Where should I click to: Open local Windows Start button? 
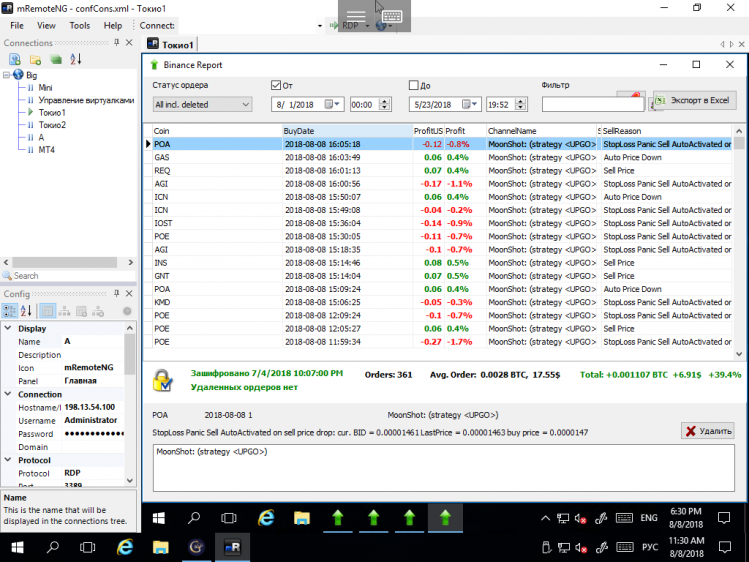point(17,547)
